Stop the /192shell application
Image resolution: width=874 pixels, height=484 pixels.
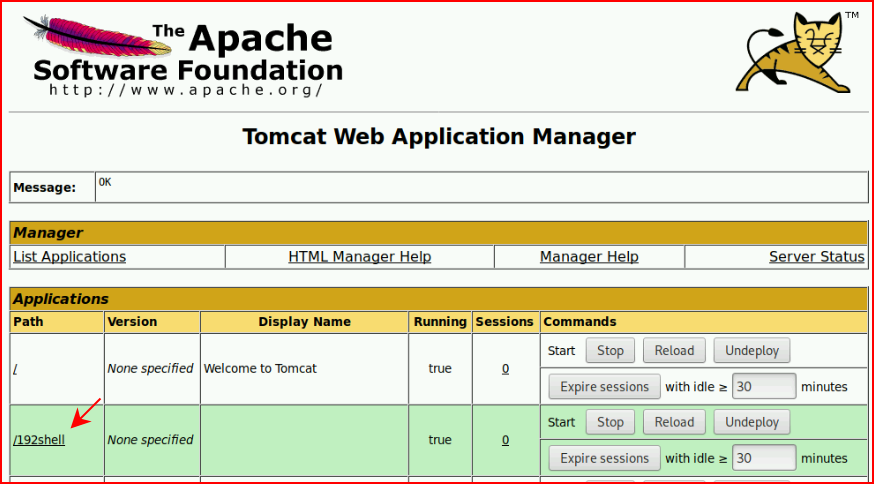tap(610, 422)
